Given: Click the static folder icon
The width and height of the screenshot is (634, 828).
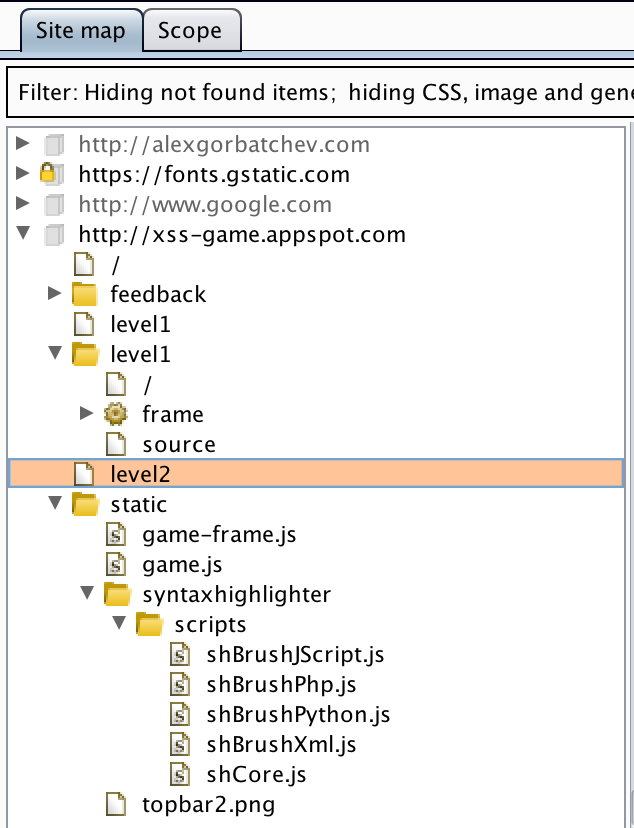Looking at the screenshot, I should coord(85,504).
